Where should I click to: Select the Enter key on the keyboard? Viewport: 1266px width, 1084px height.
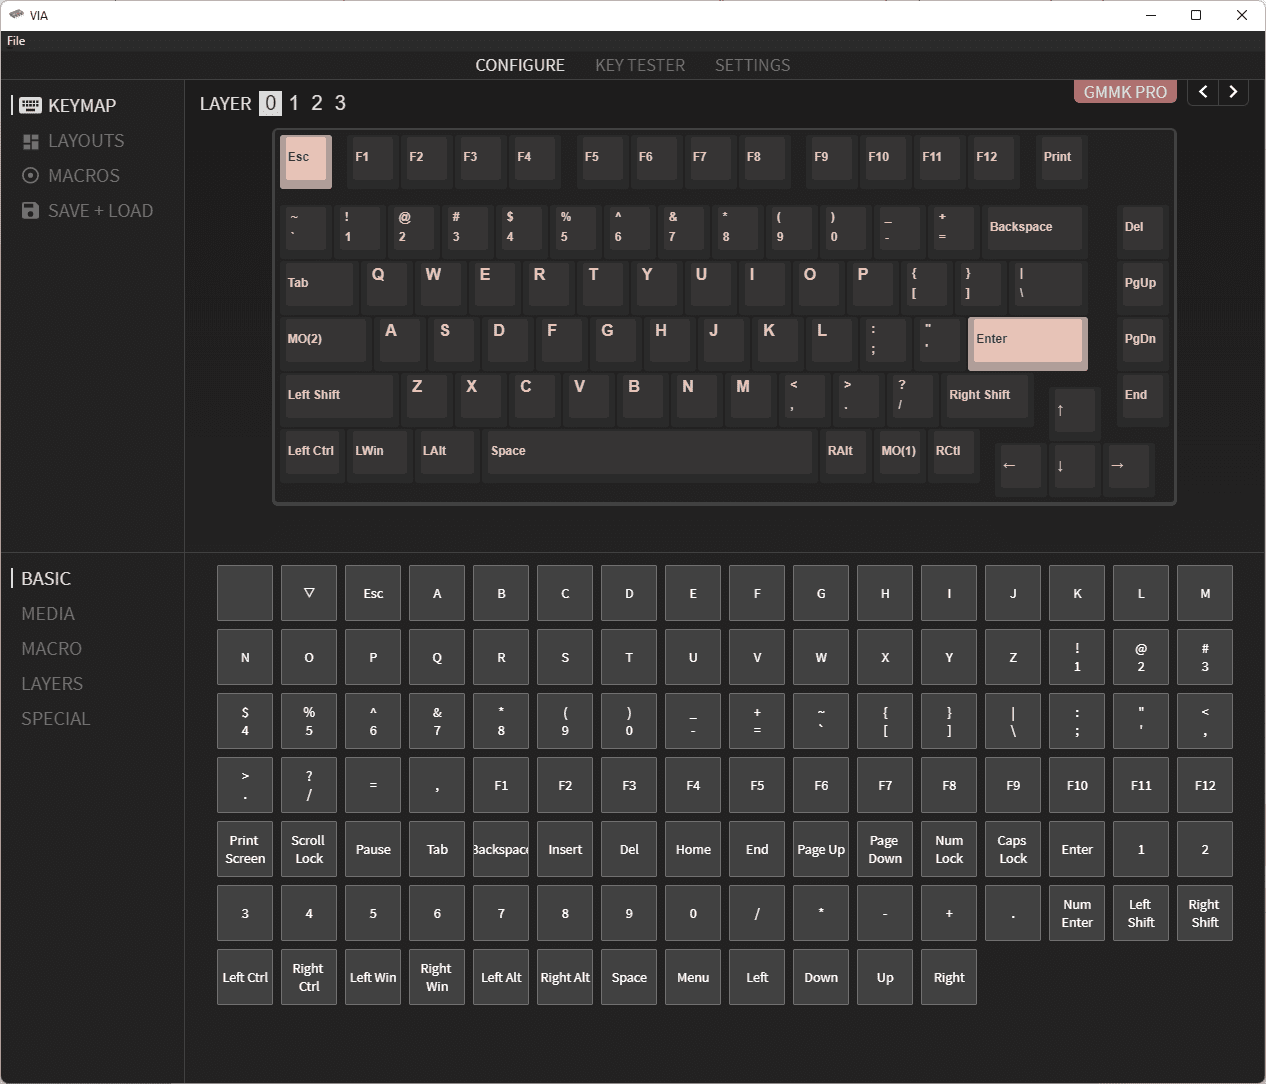click(x=1028, y=343)
